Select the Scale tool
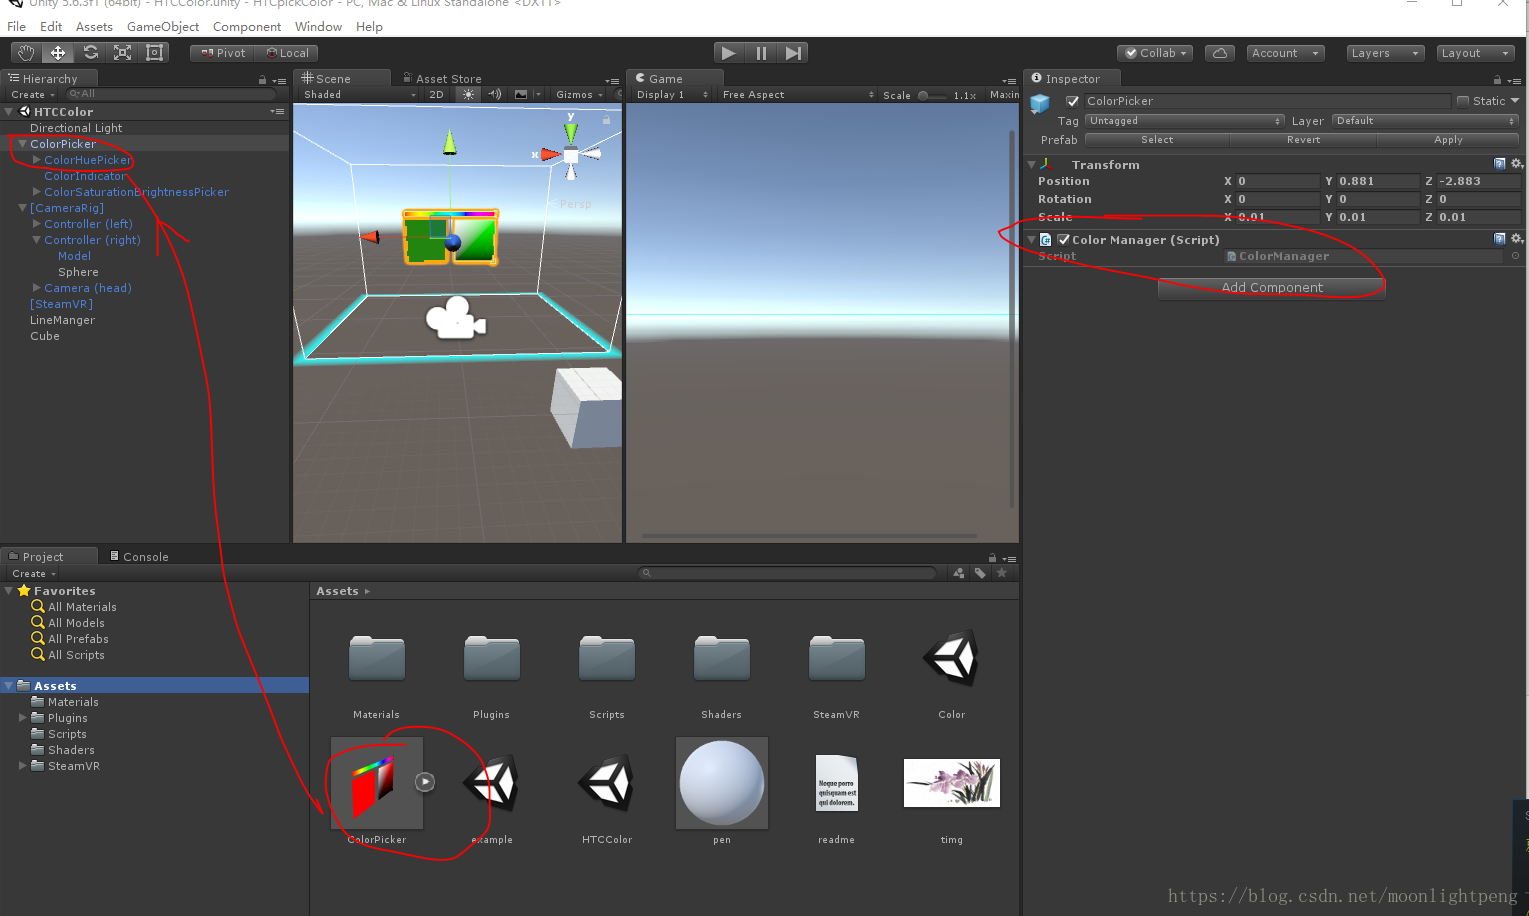The width and height of the screenshot is (1529, 916). tap(122, 53)
